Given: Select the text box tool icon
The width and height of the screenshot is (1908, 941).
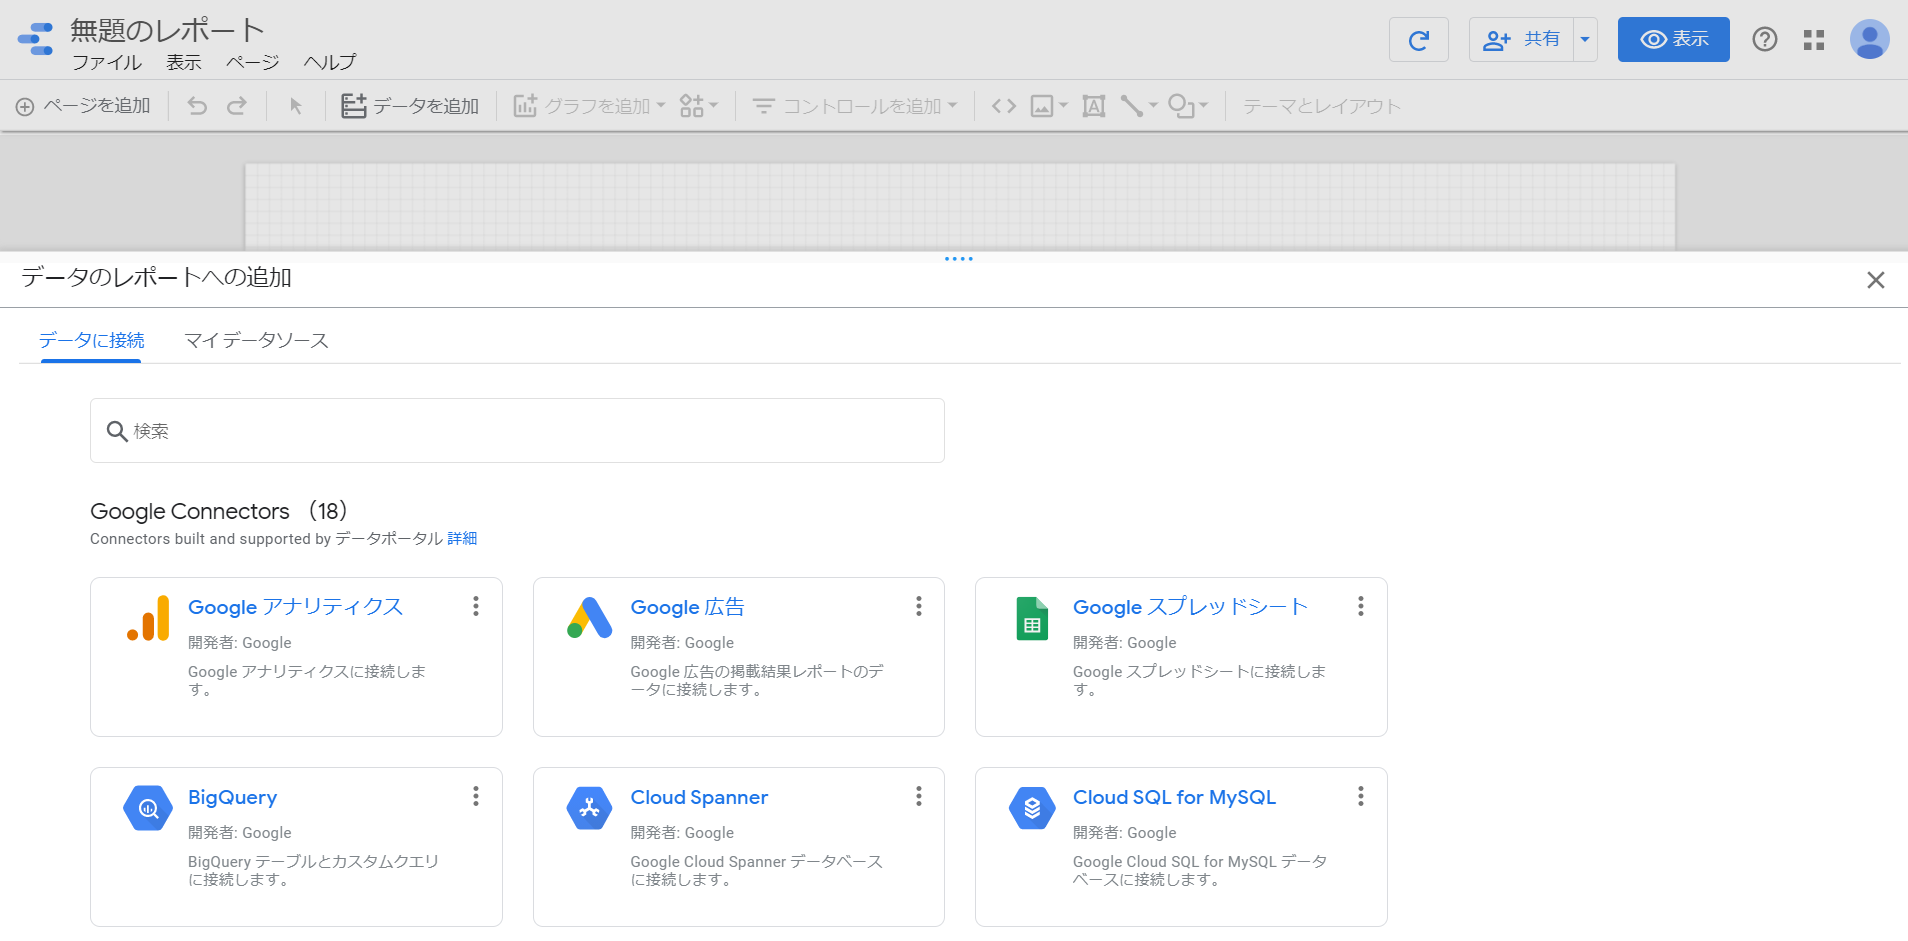Looking at the screenshot, I should tap(1094, 106).
